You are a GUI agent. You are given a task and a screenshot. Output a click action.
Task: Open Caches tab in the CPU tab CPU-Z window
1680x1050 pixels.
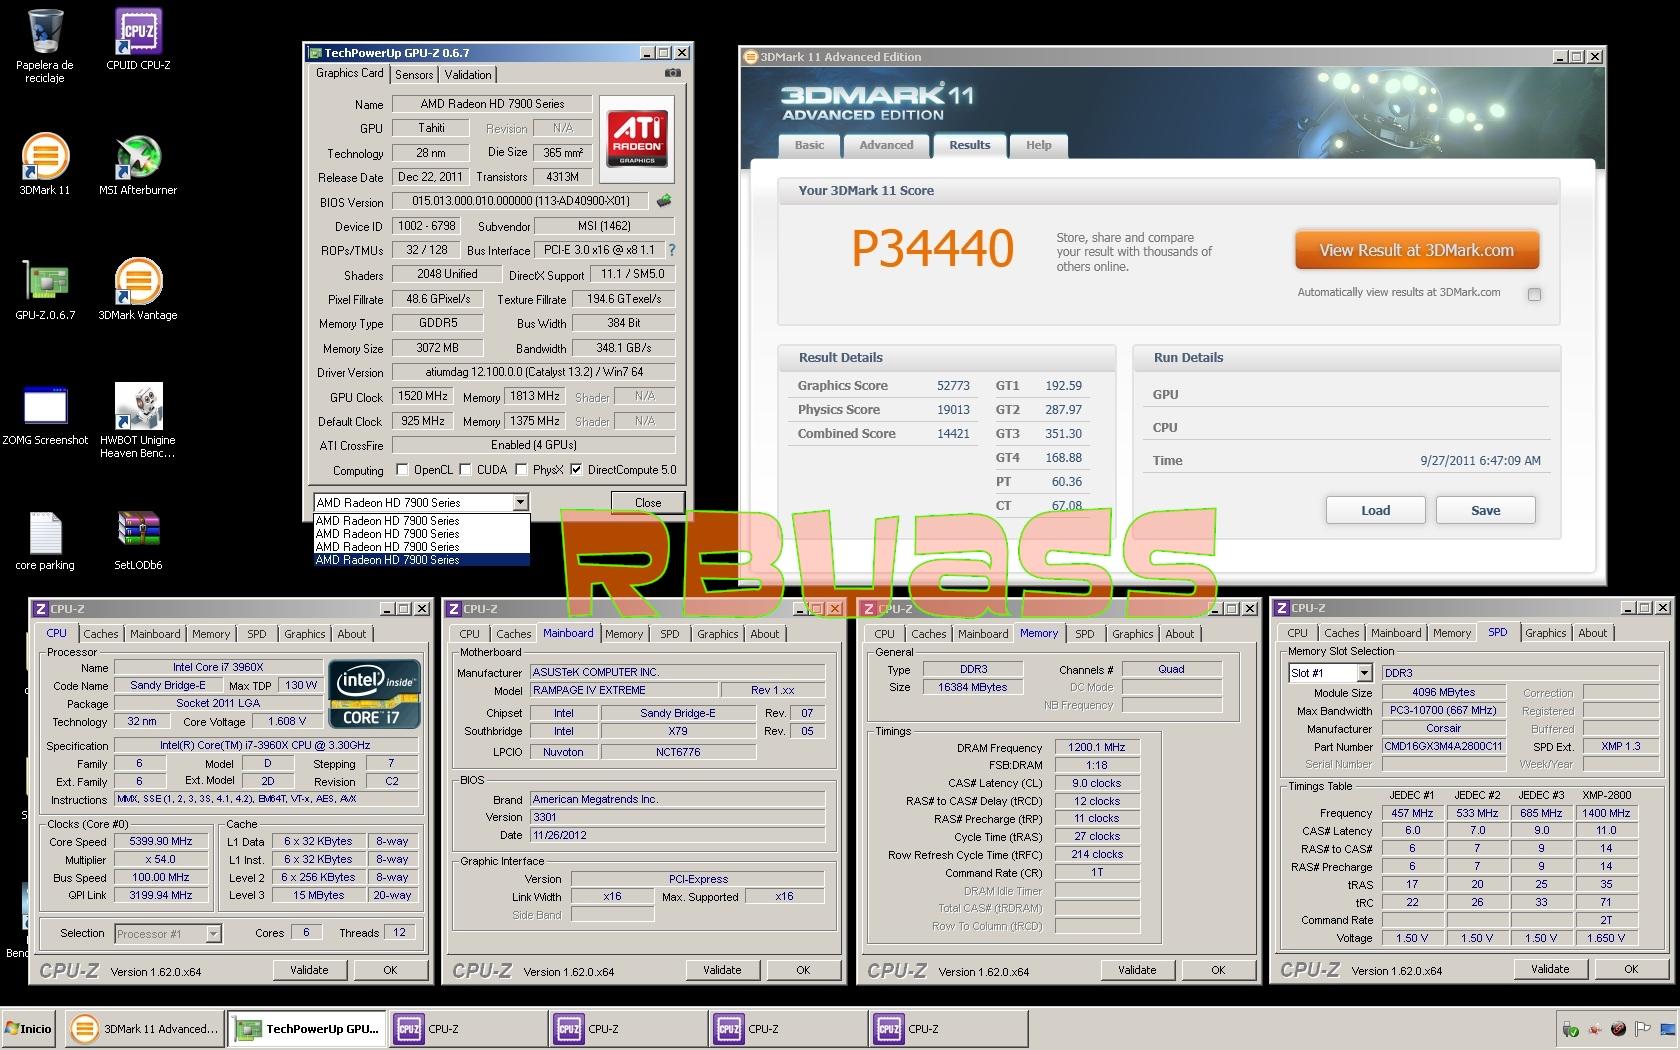pos(101,634)
